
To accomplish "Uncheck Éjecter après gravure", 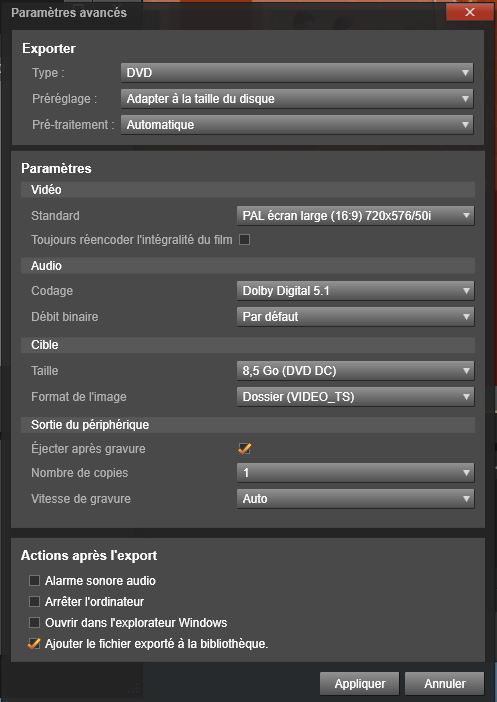I will point(244,449).
